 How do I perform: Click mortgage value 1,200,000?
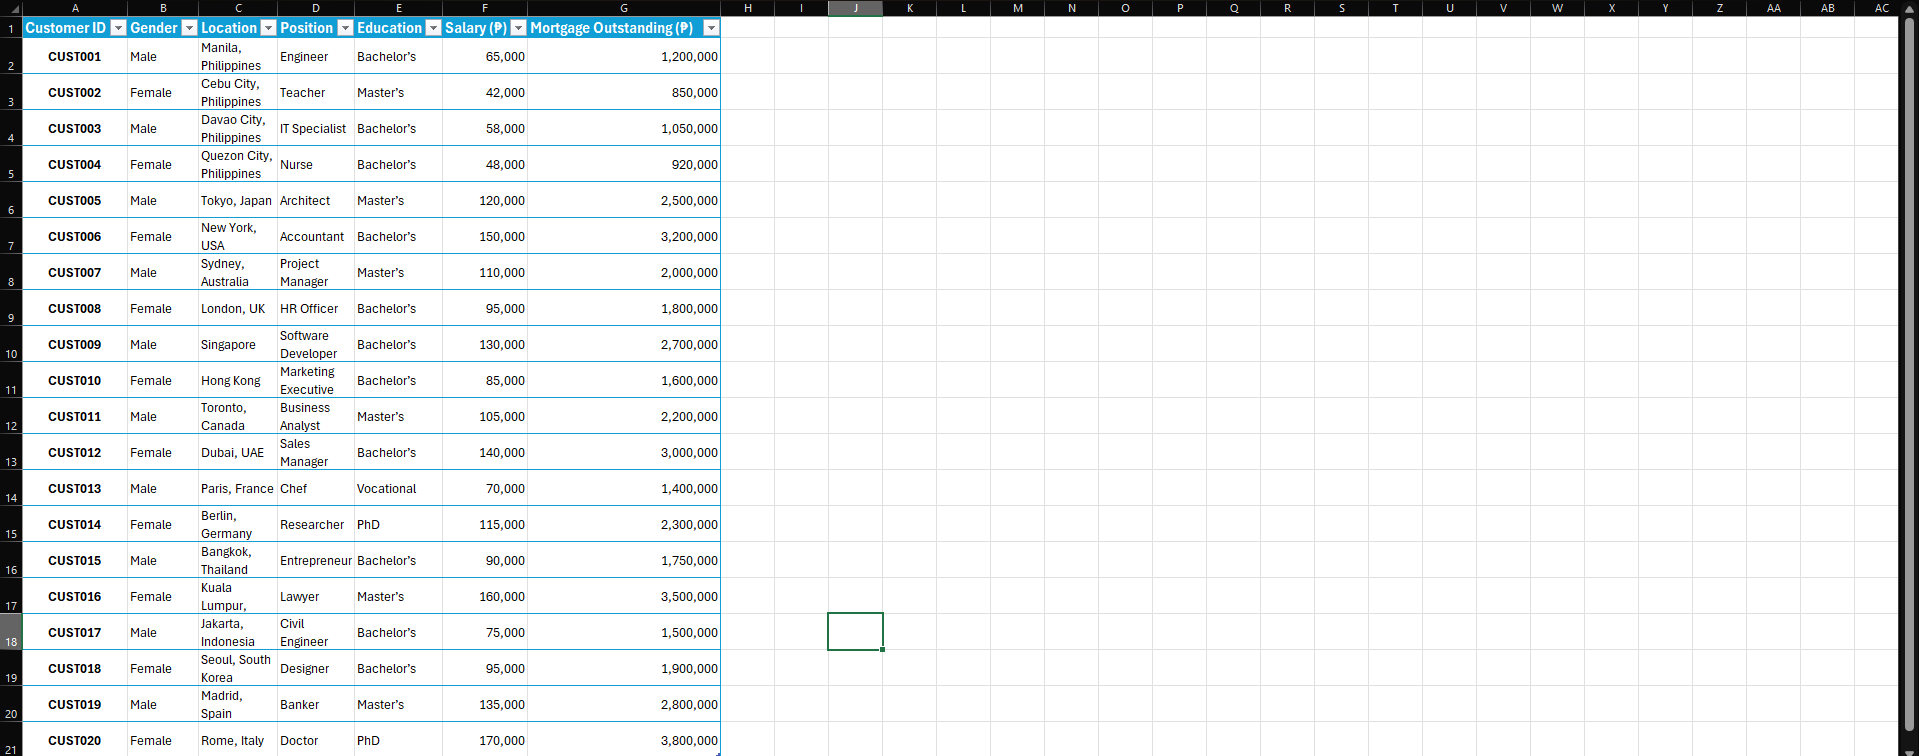click(x=624, y=56)
